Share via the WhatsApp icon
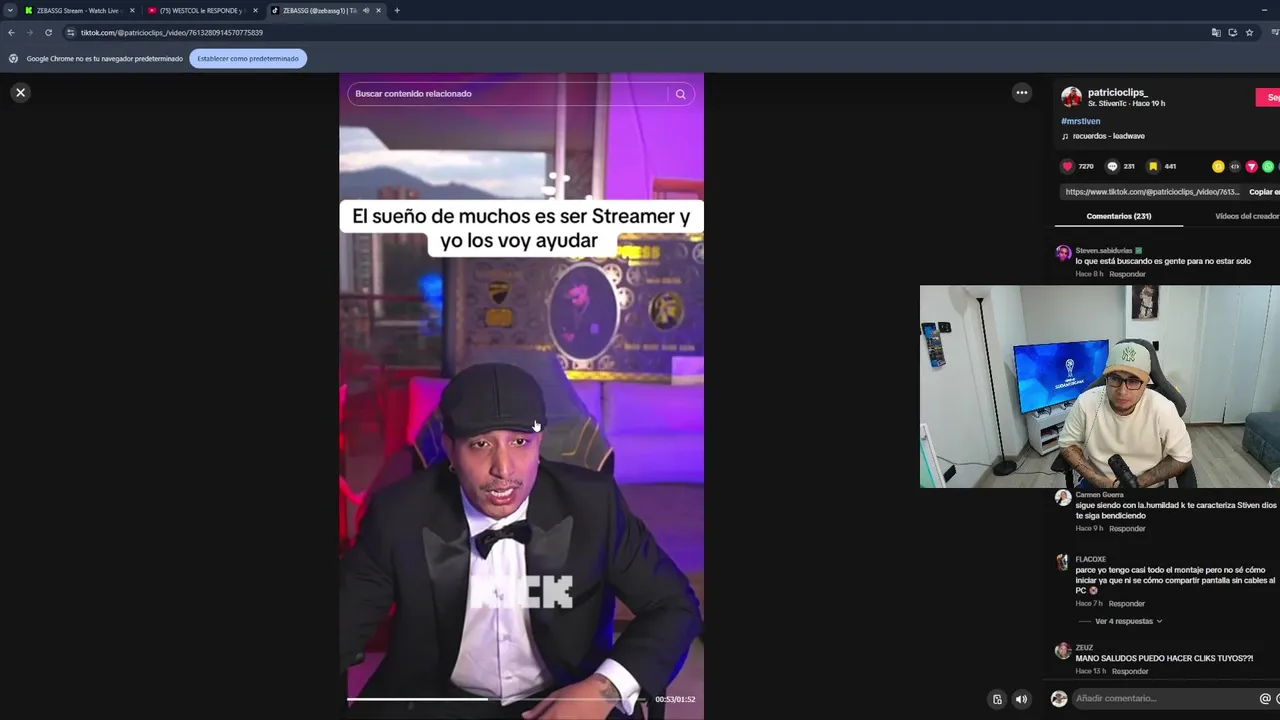Viewport: 1280px width, 720px height. coord(1268,166)
